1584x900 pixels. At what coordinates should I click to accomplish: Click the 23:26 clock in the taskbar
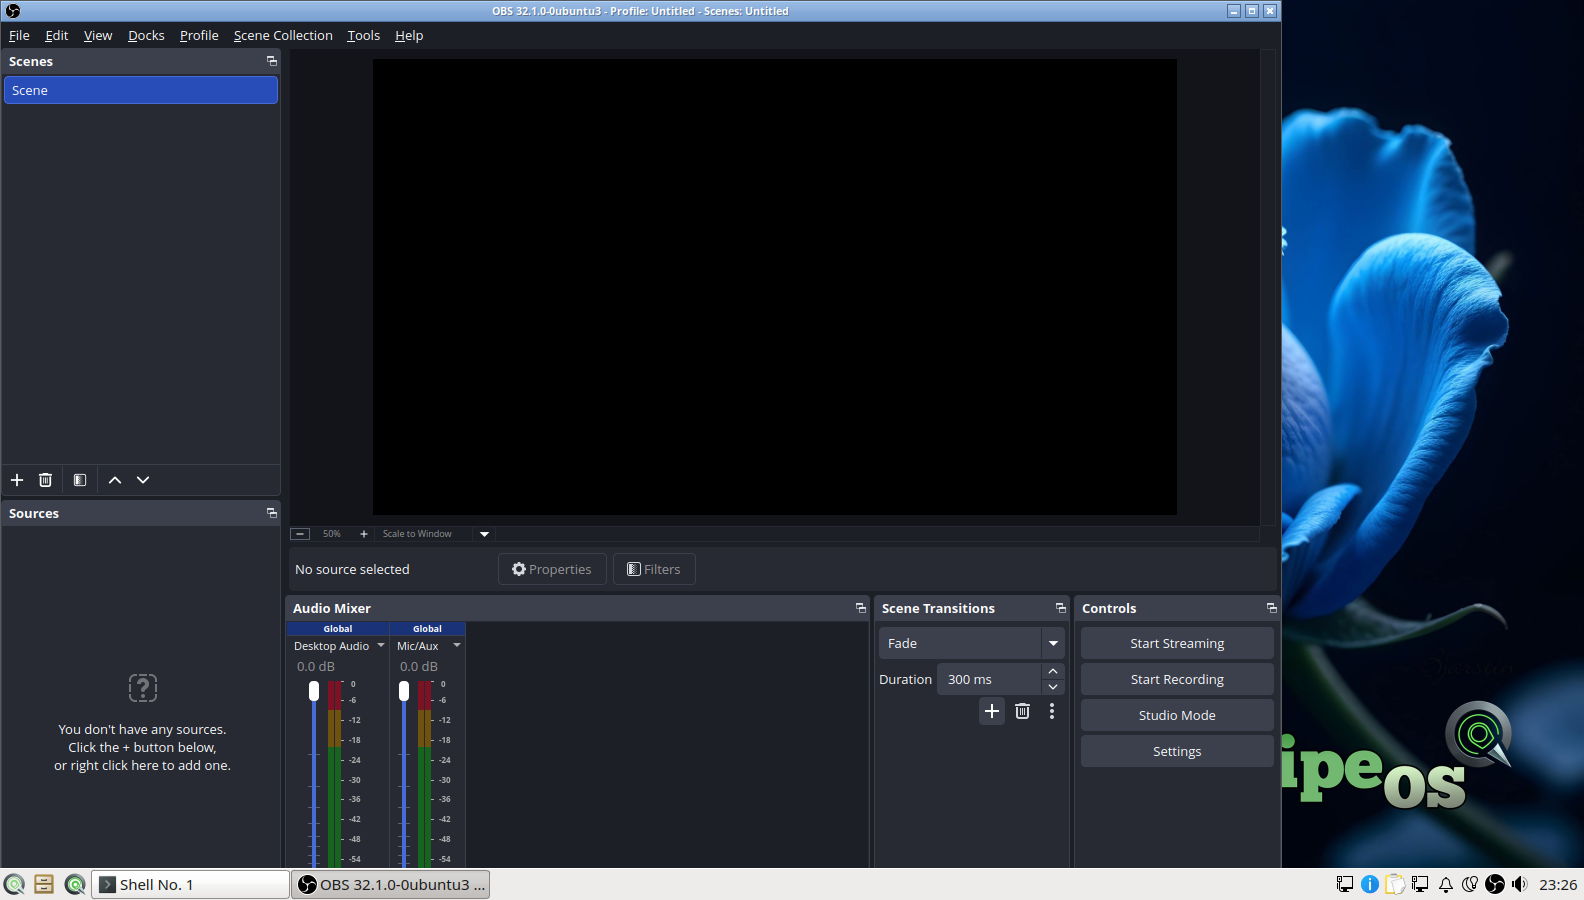1558,884
